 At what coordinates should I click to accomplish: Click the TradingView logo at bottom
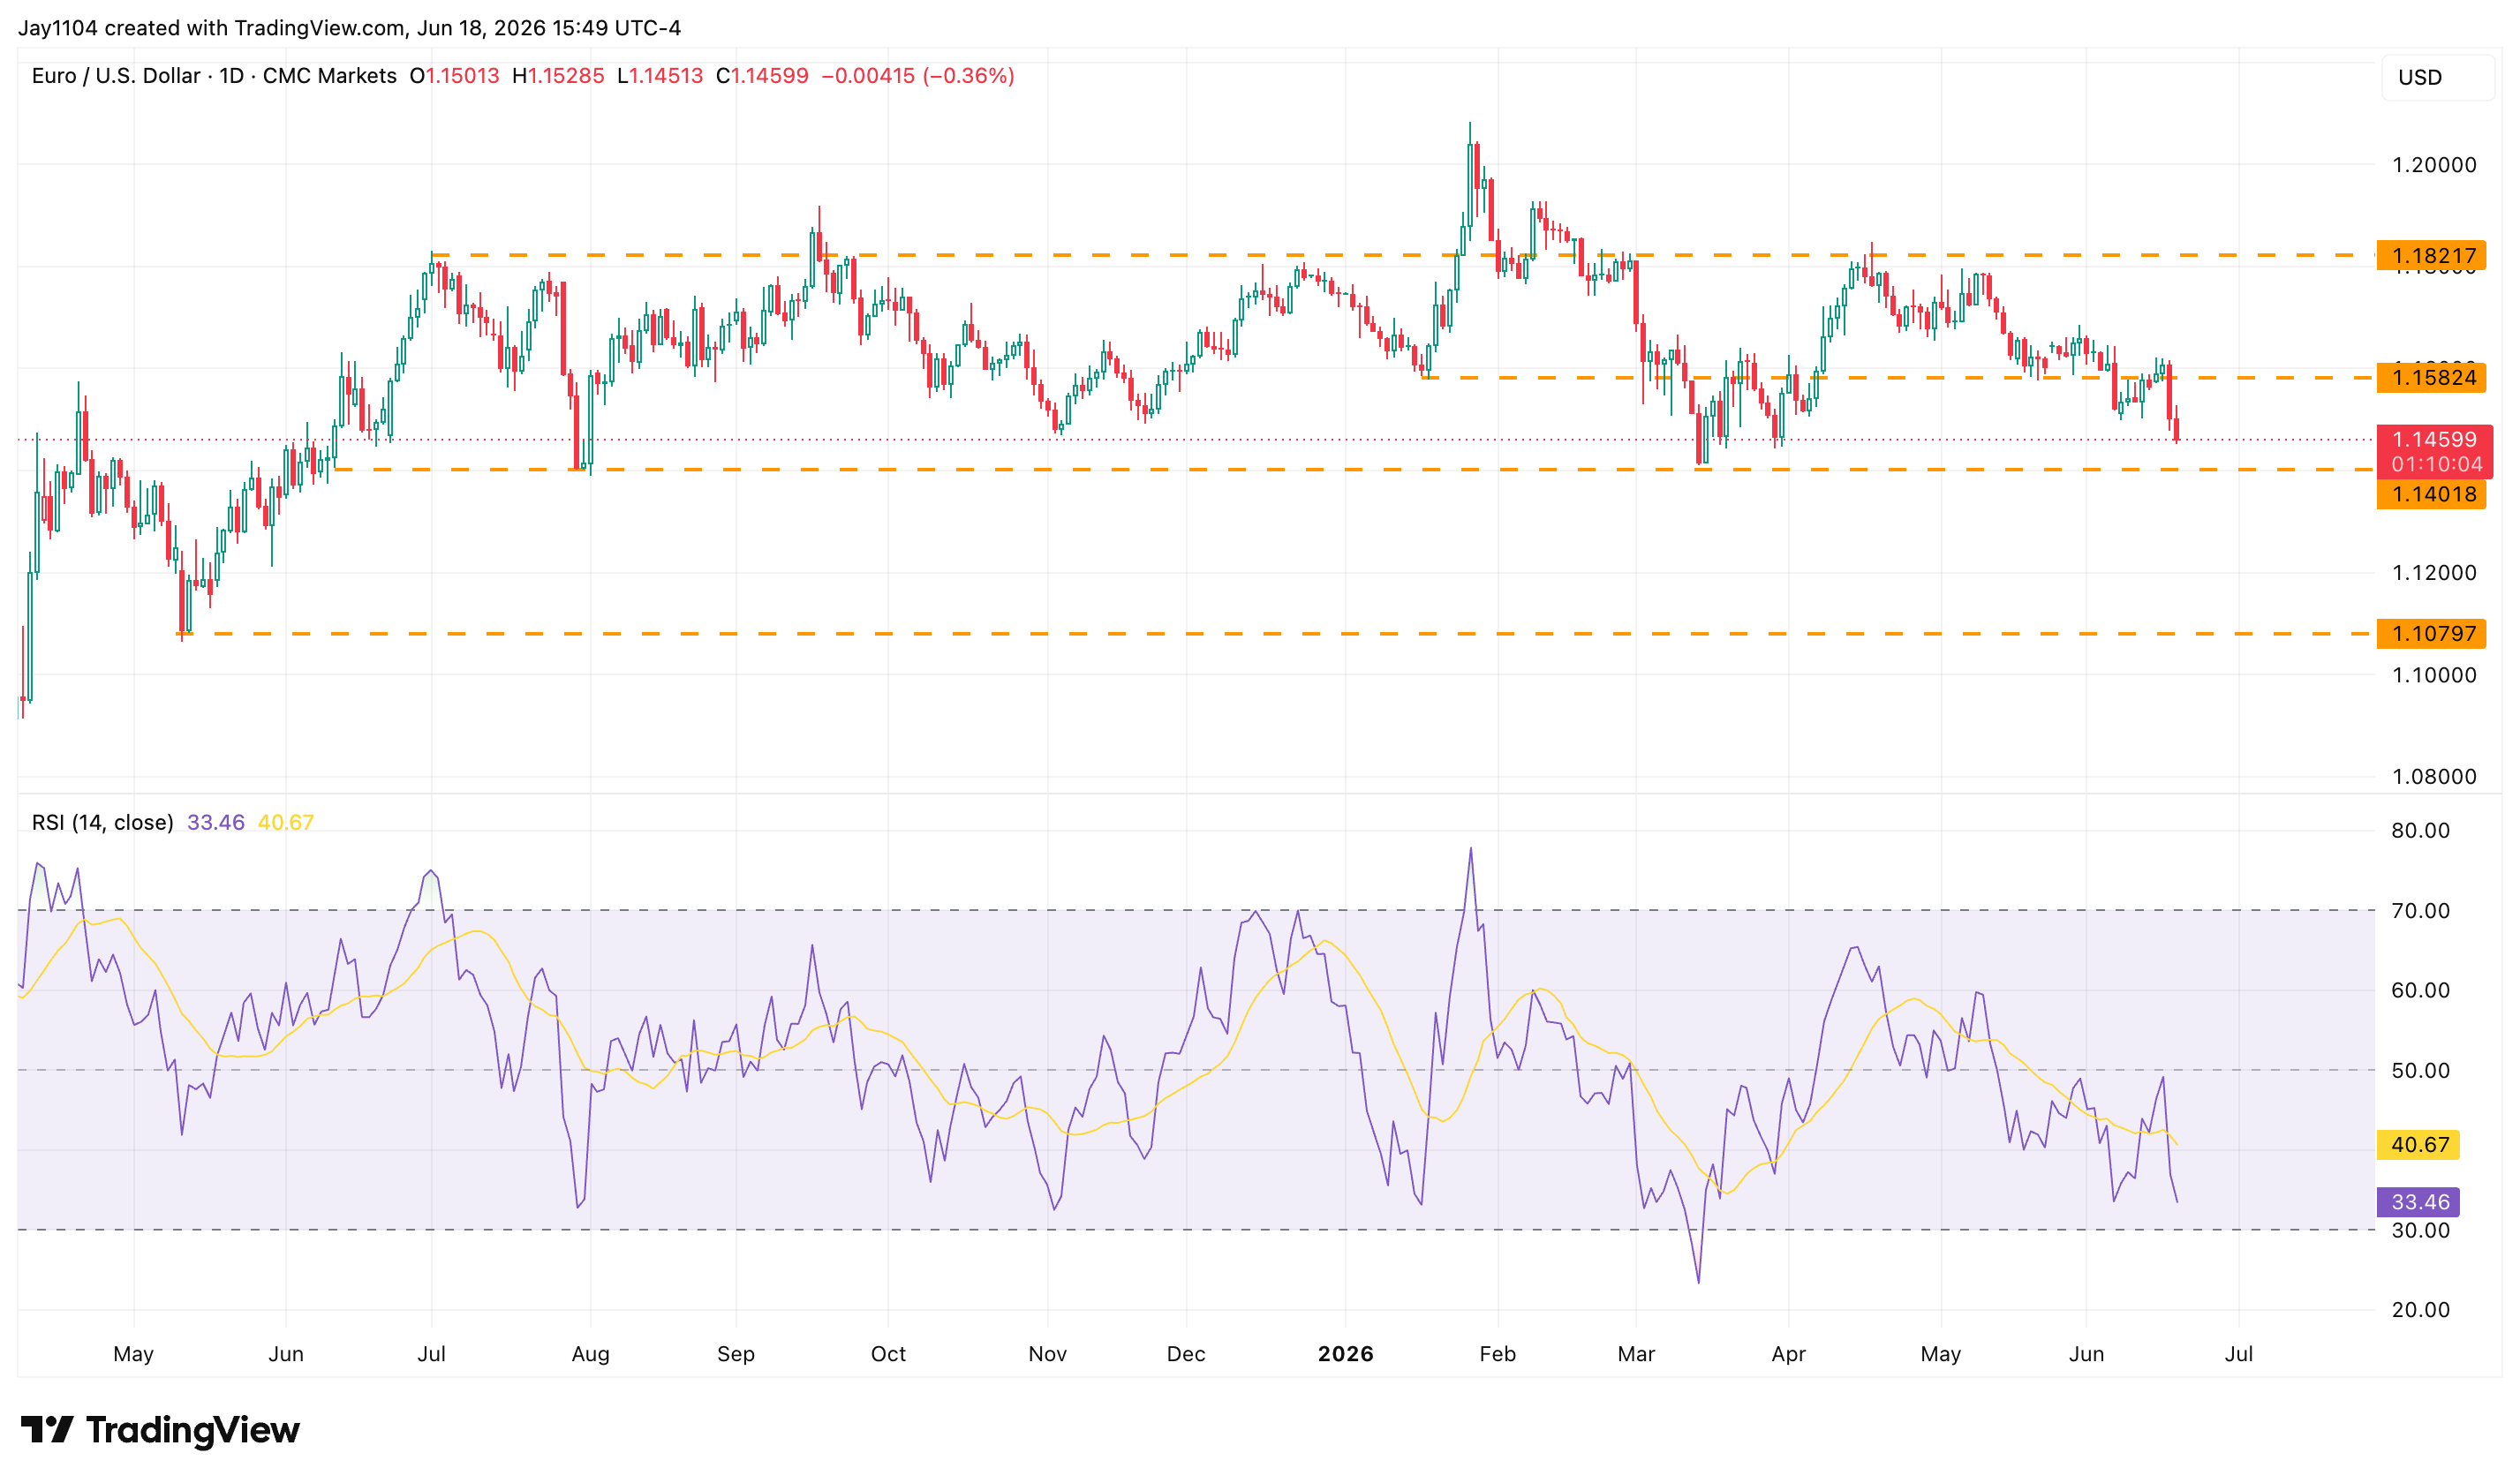click(x=160, y=1430)
